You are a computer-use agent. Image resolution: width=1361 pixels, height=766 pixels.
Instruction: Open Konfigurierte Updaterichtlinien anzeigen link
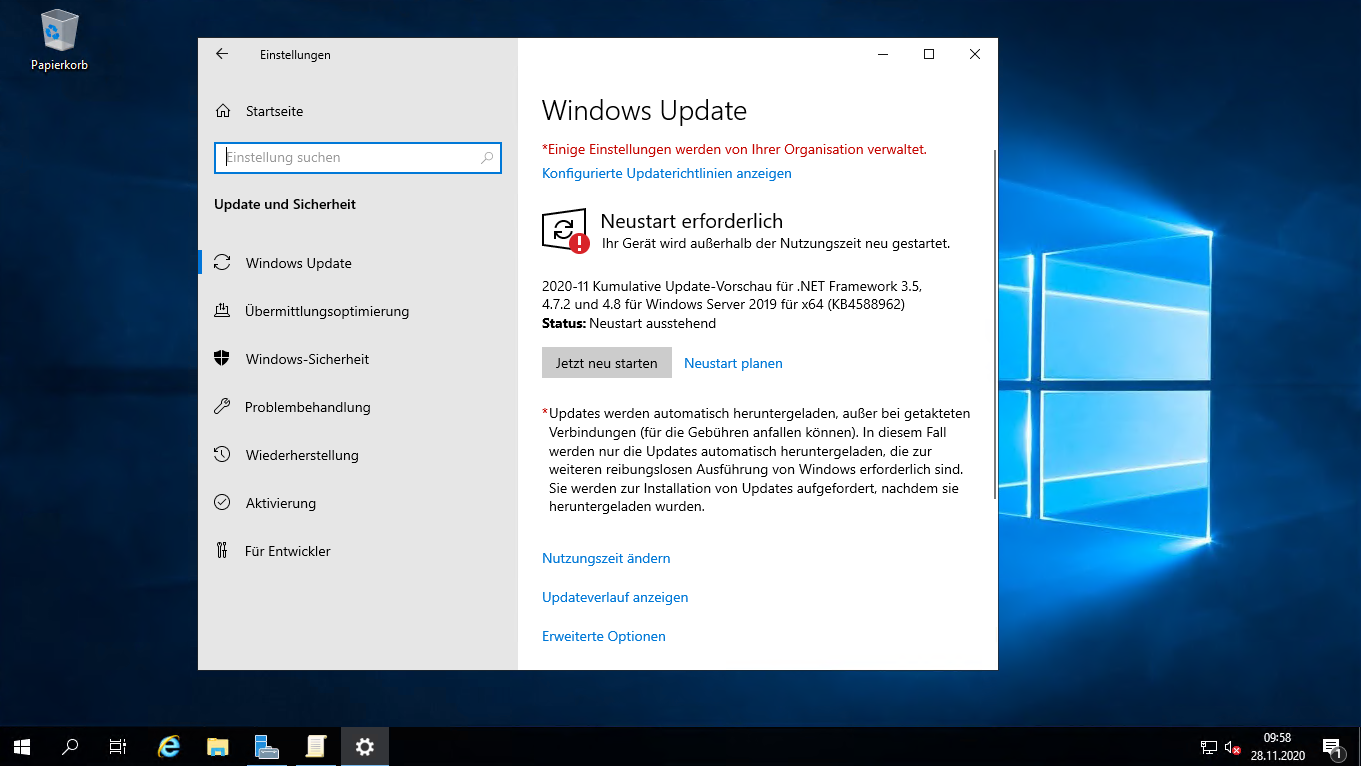coord(667,173)
